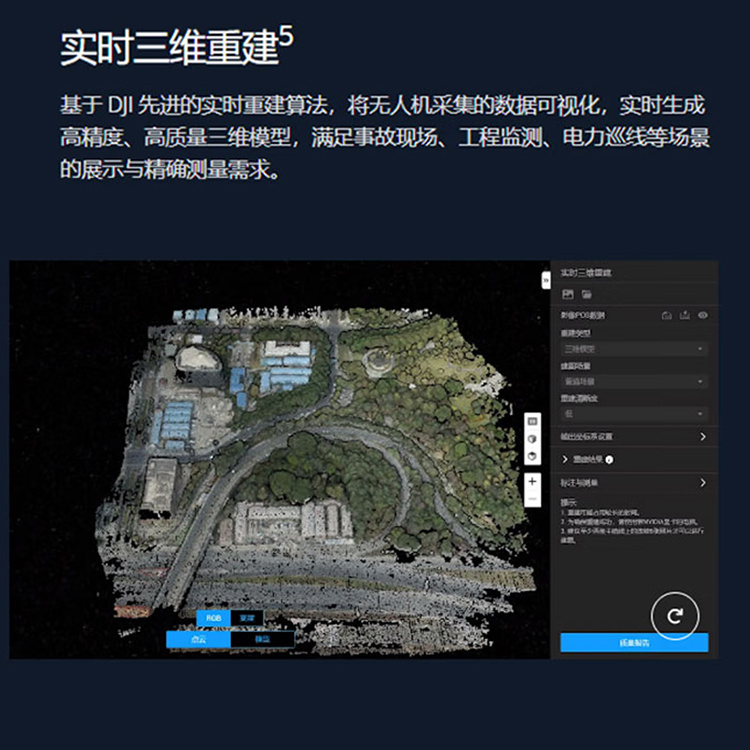Open the reconstruction scene dropdown
This screenshot has height=750, width=750.
[x=634, y=381]
